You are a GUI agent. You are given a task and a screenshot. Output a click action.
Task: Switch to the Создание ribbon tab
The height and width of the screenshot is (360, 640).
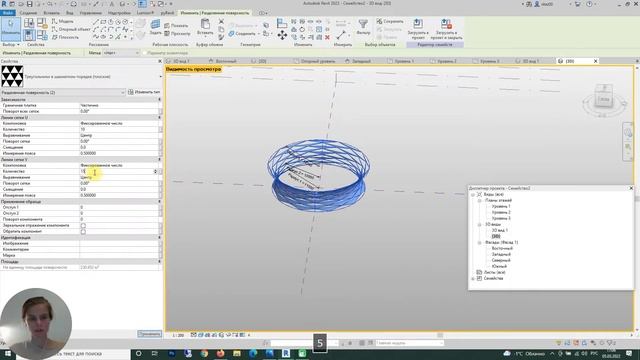29,13
